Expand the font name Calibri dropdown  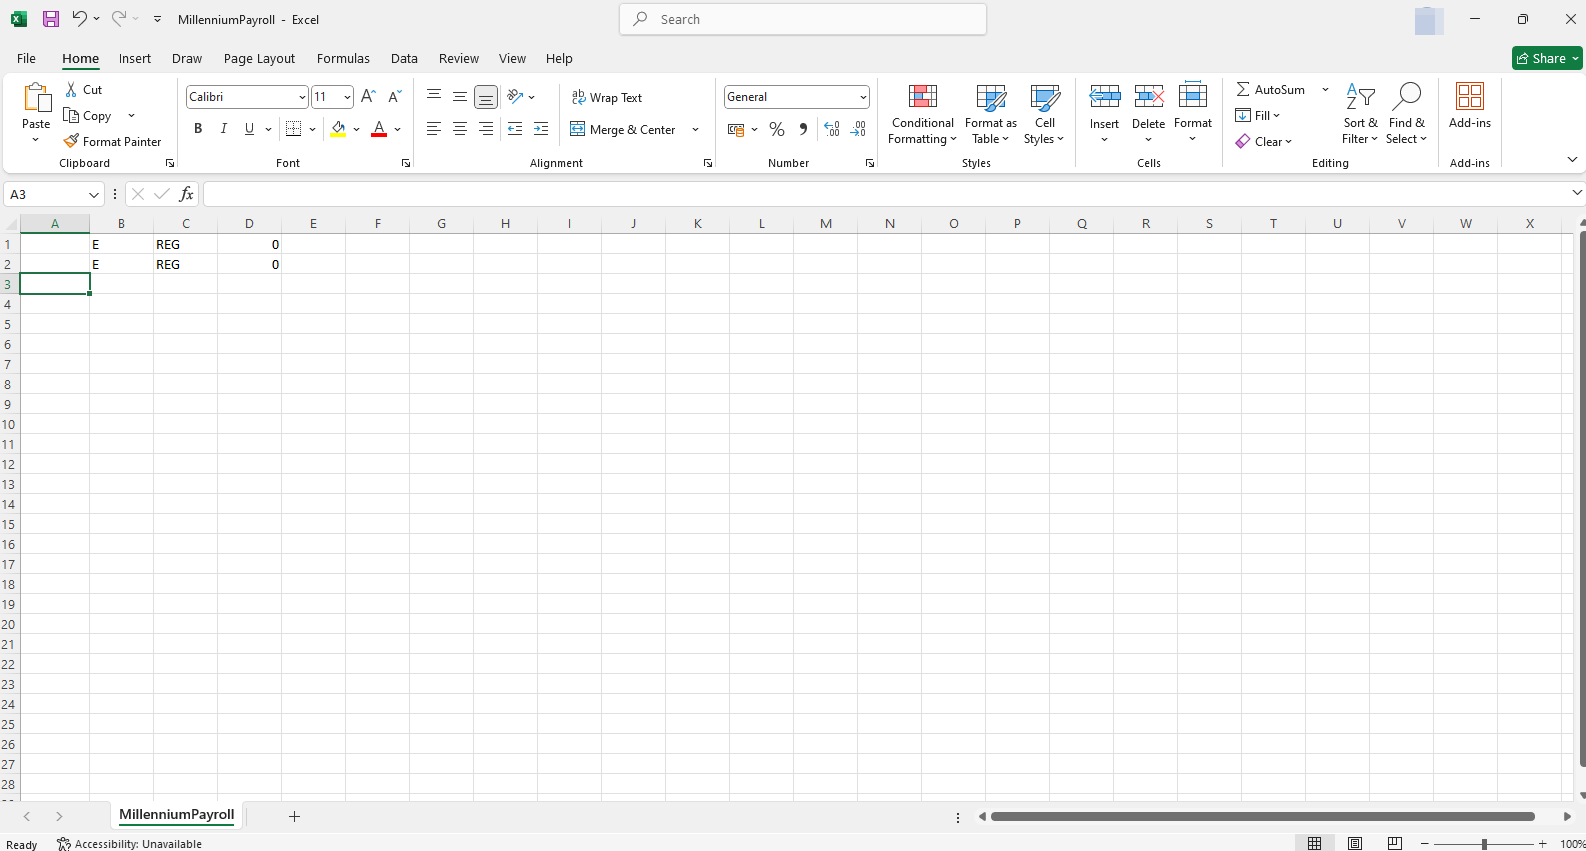tap(302, 97)
